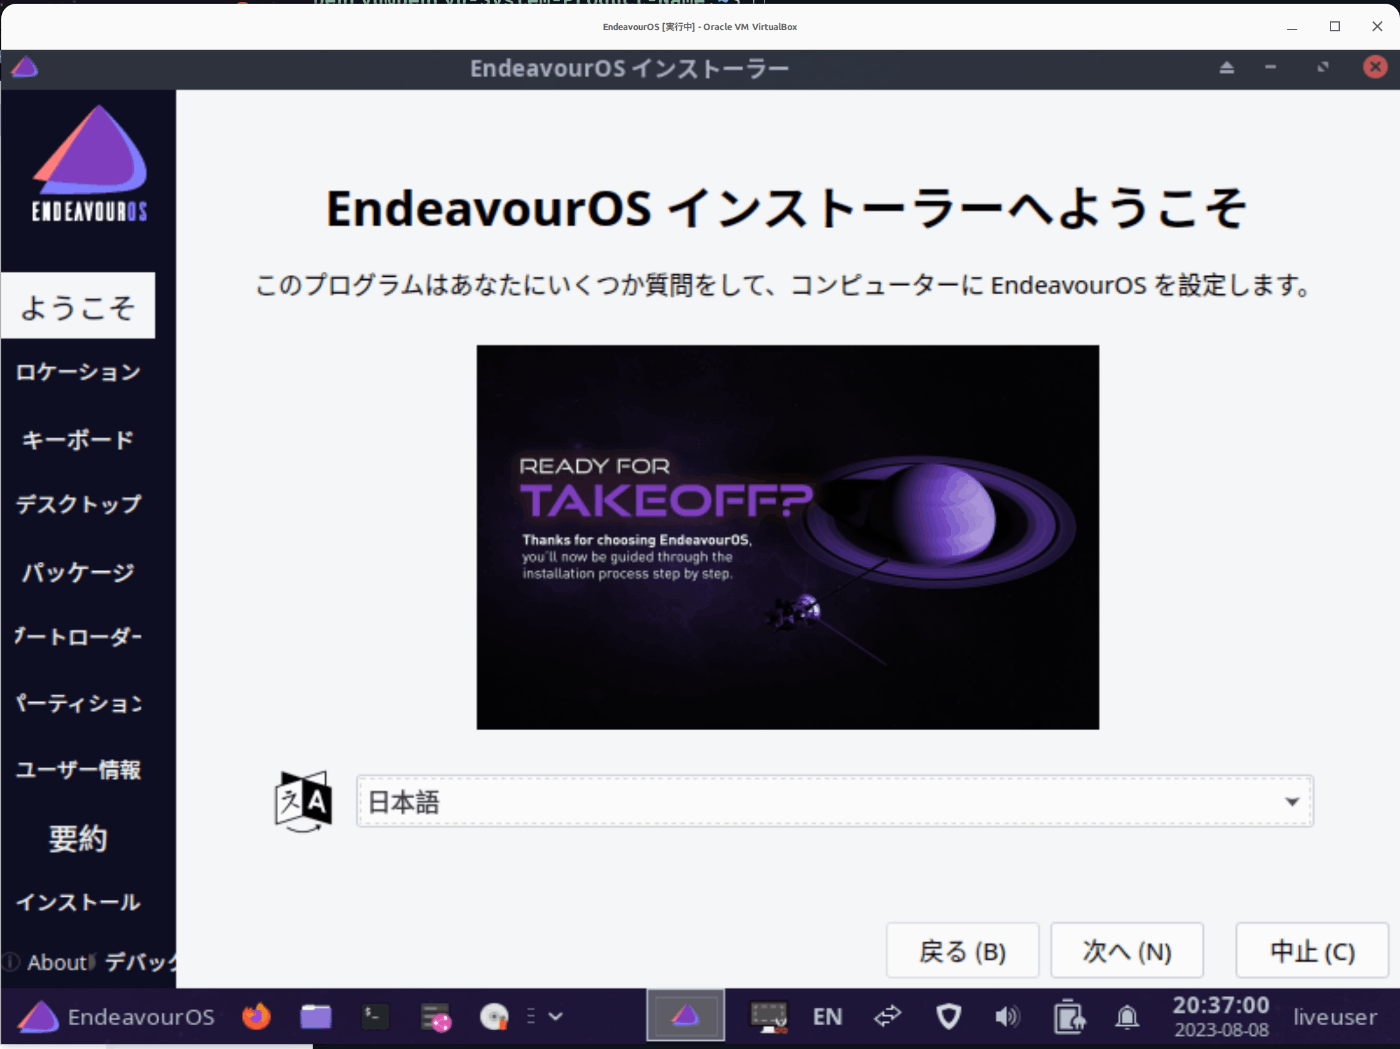
Task: Select the パーティション step in sidebar
Action: [78, 703]
